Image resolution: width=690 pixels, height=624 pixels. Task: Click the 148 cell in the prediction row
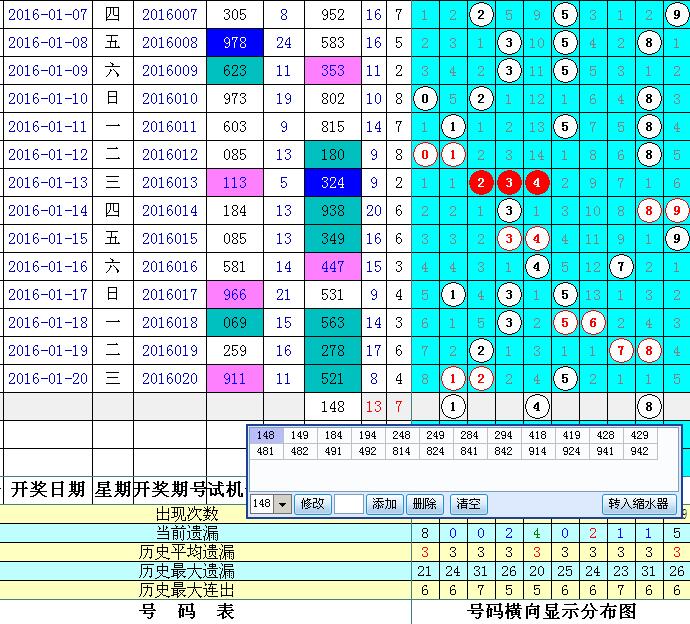[333, 407]
